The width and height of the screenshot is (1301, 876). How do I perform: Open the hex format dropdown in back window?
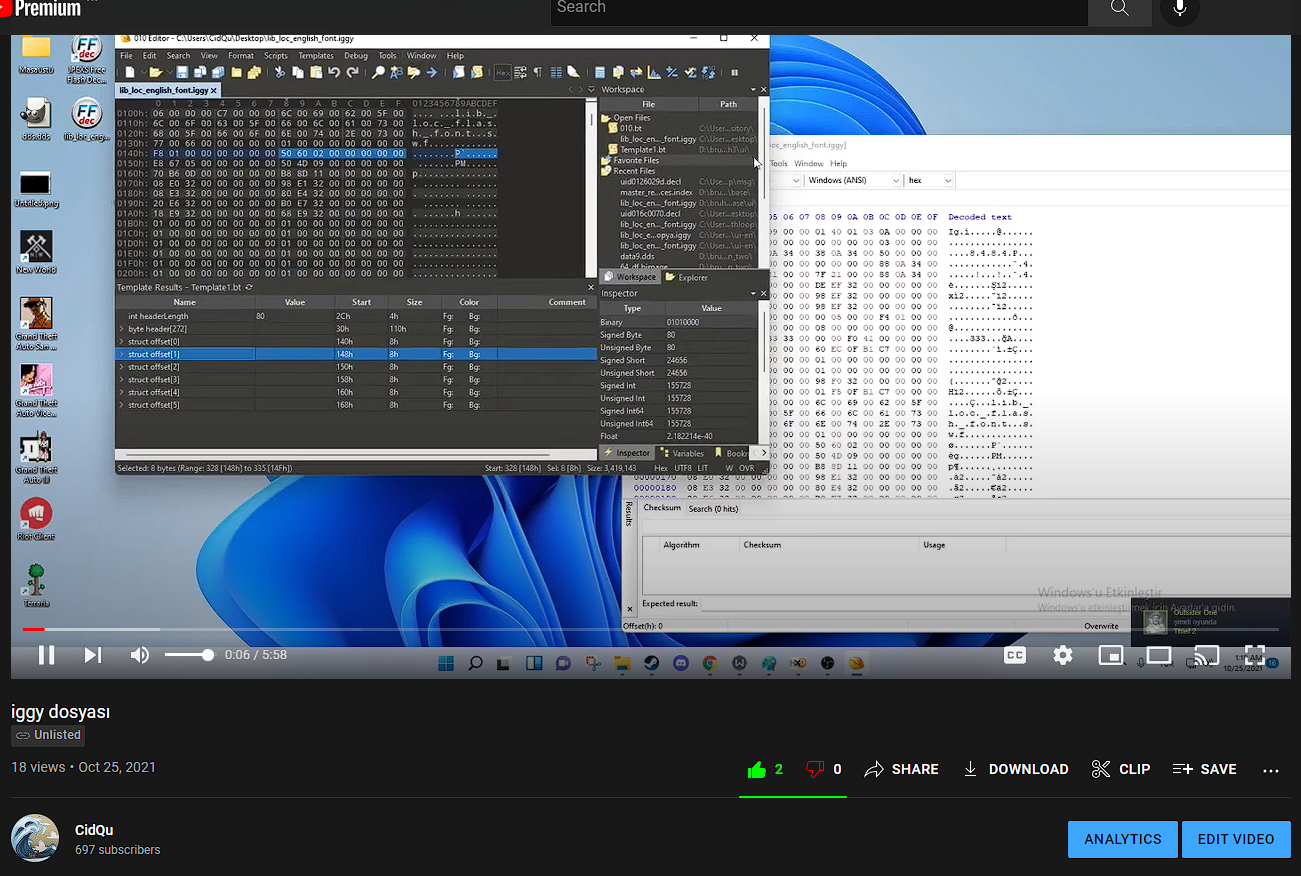click(930, 180)
